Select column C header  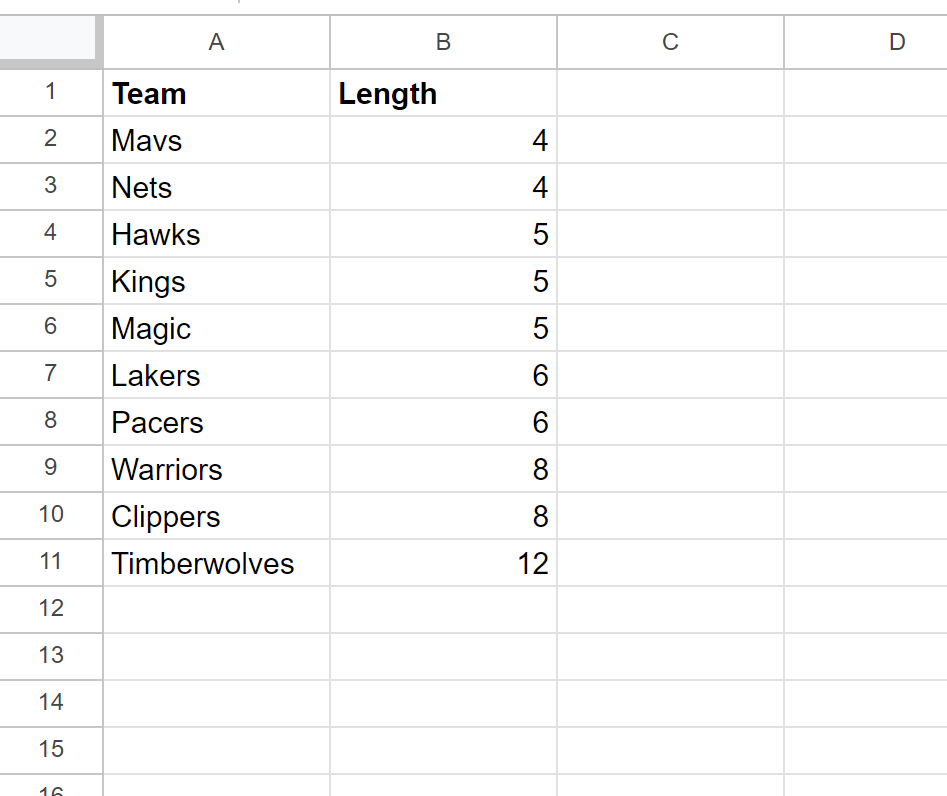(670, 42)
